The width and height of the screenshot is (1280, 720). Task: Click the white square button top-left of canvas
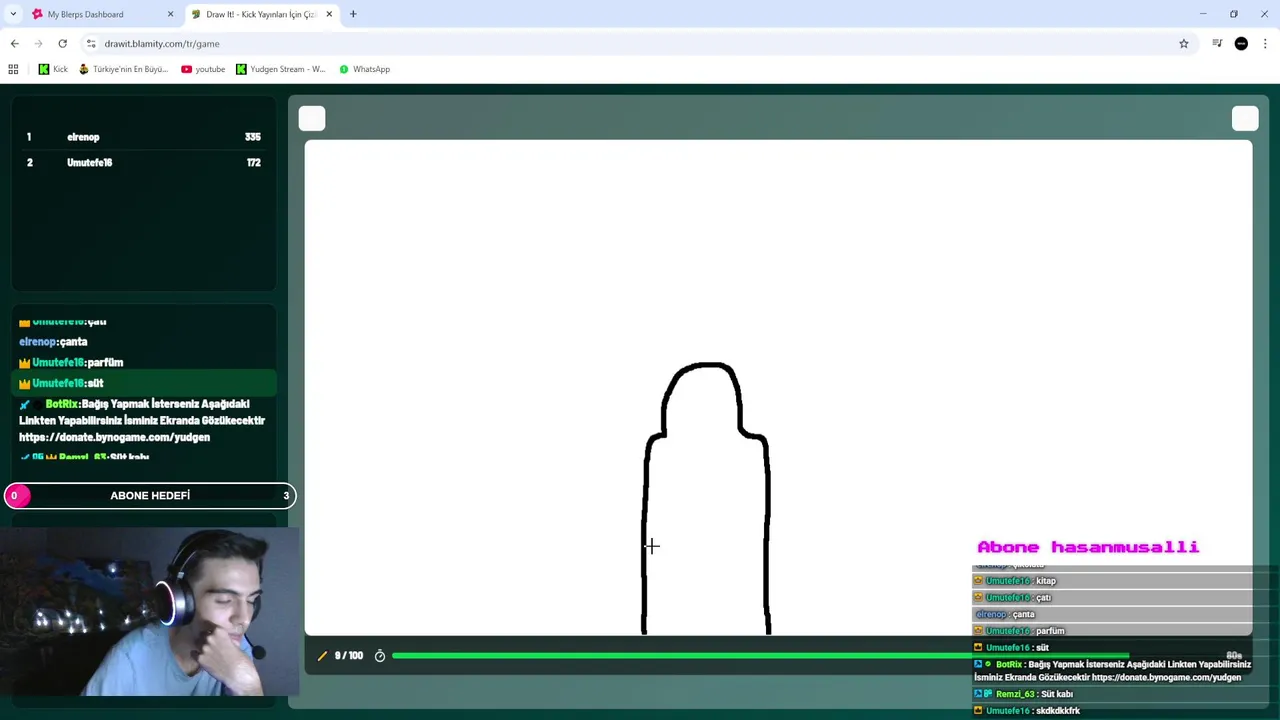tap(312, 119)
